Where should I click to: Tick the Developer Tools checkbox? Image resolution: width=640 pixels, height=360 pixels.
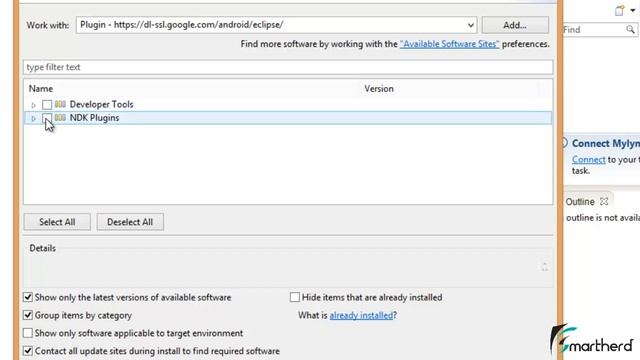[47, 104]
